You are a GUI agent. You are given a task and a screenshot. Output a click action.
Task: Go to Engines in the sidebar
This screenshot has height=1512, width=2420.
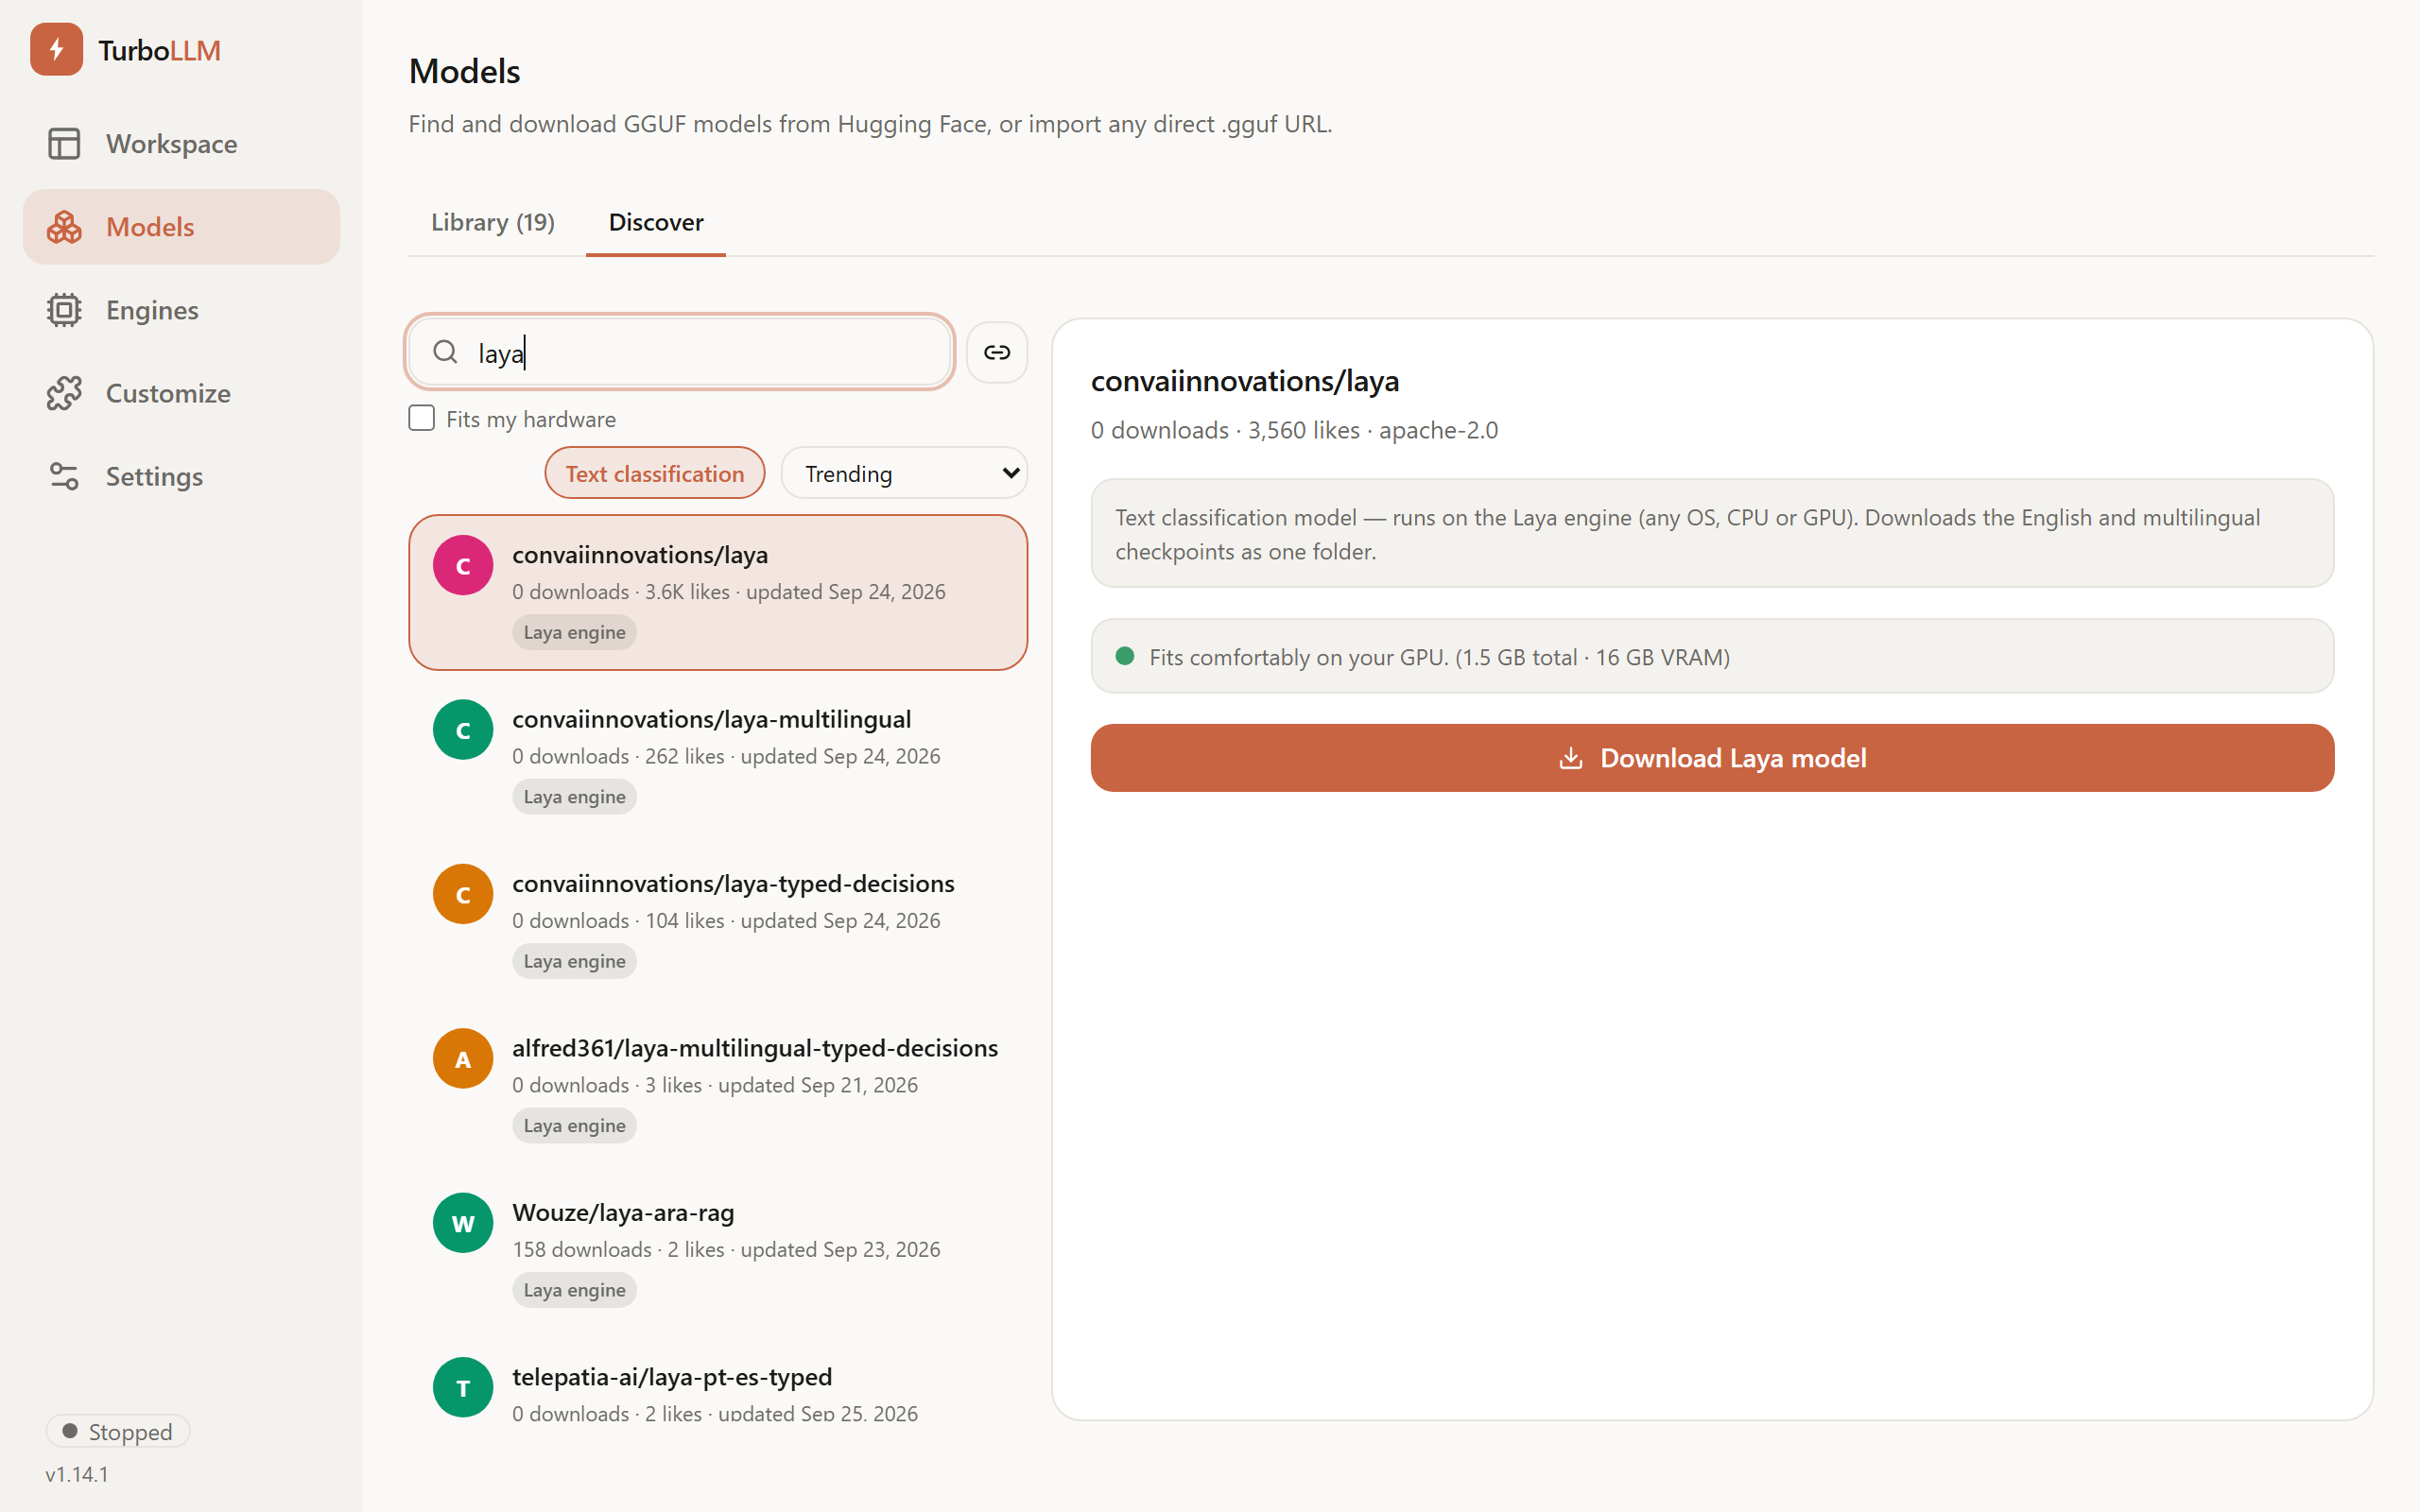(x=182, y=310)
